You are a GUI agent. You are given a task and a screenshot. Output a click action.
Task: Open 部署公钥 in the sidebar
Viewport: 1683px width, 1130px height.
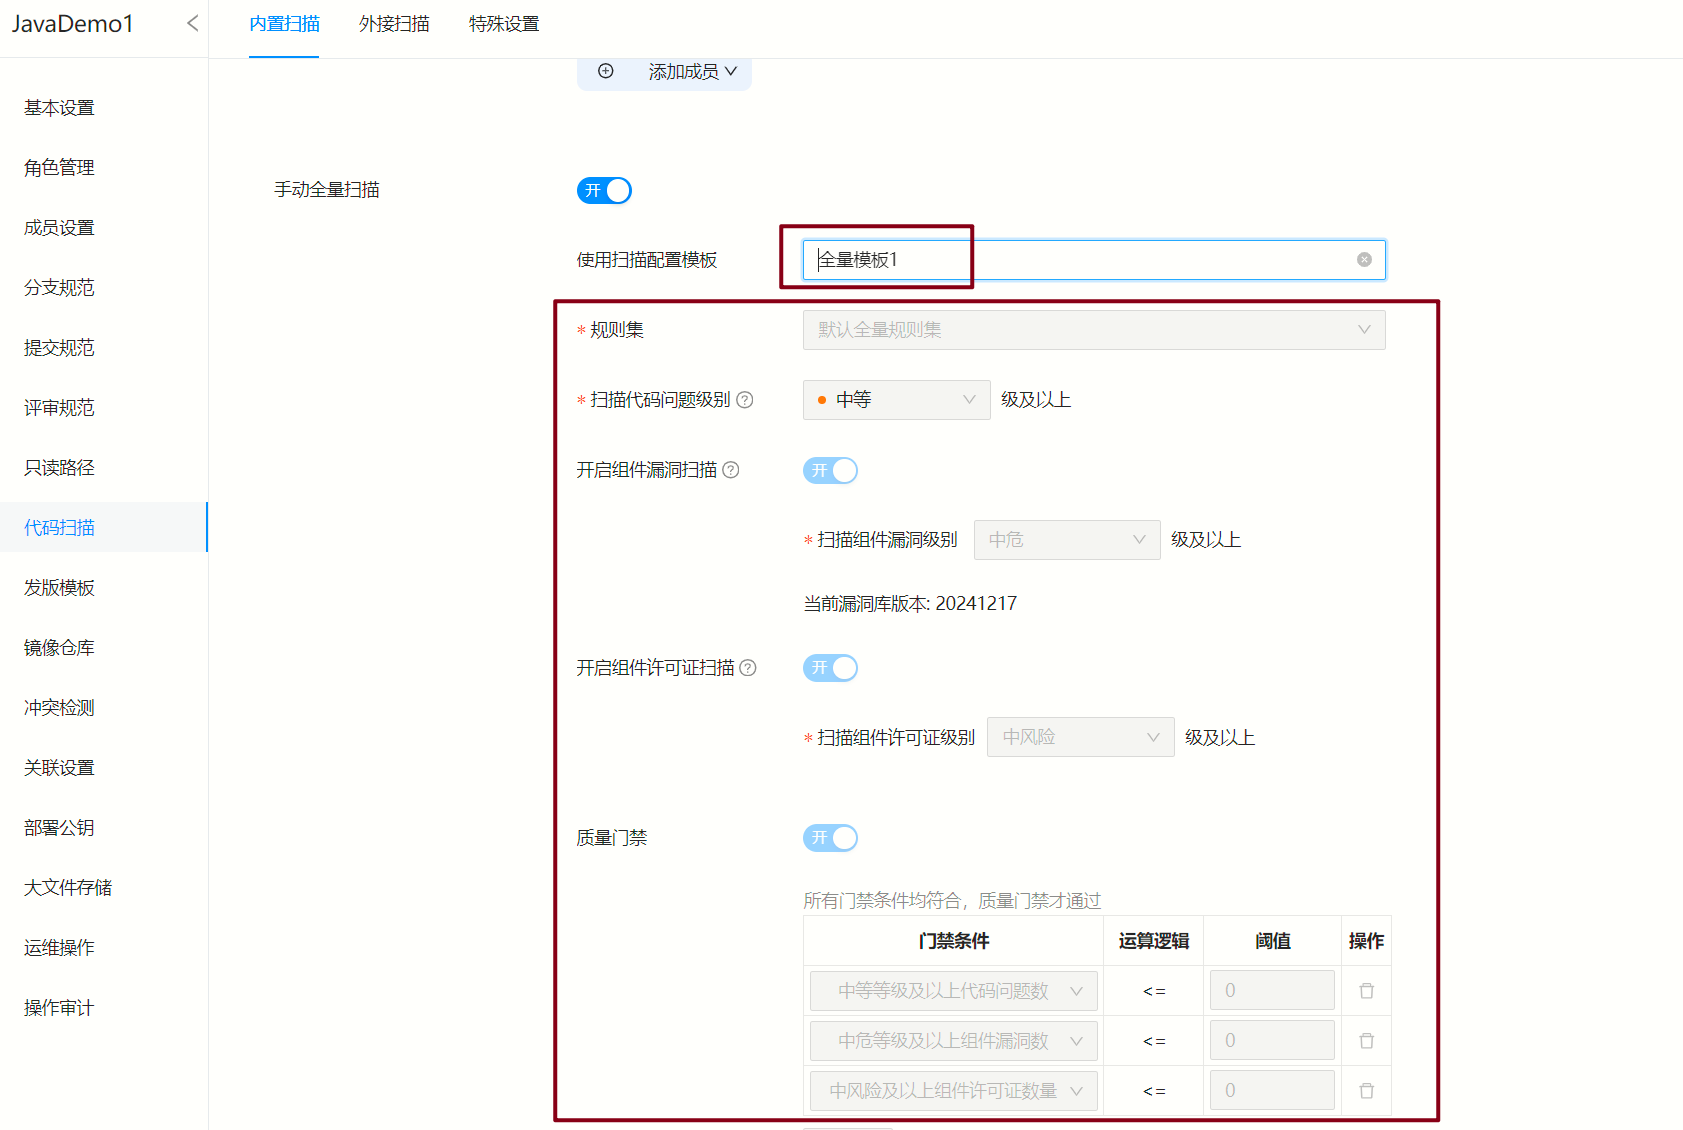tap(59, 828)
